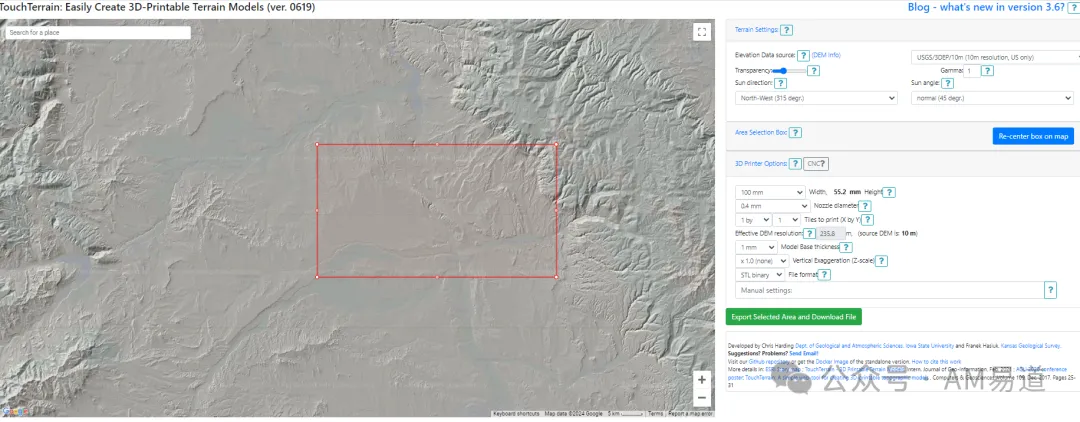Click the Send Email link
The image size is (1080, 422).
[x=804, y=352]
